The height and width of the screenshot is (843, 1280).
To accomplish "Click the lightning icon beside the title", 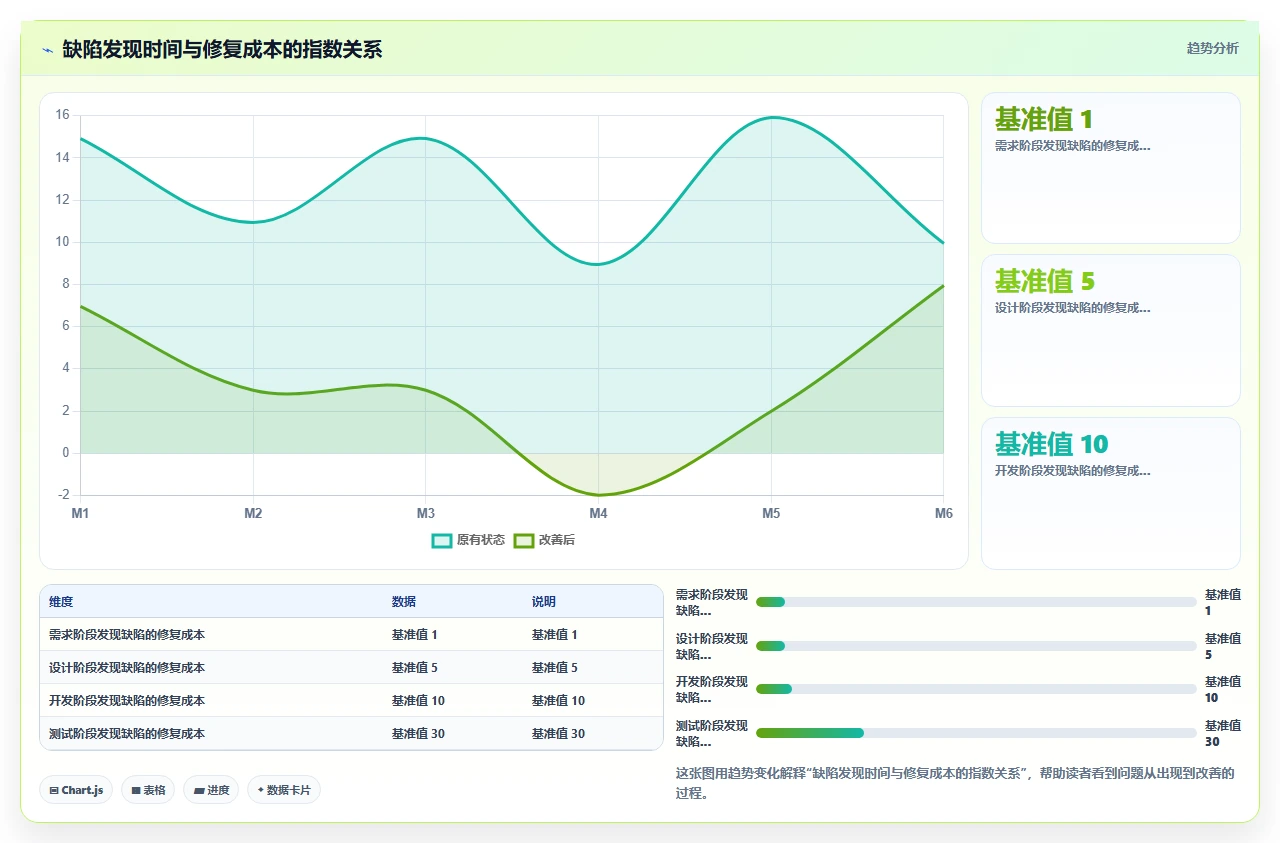I will 47,49.
